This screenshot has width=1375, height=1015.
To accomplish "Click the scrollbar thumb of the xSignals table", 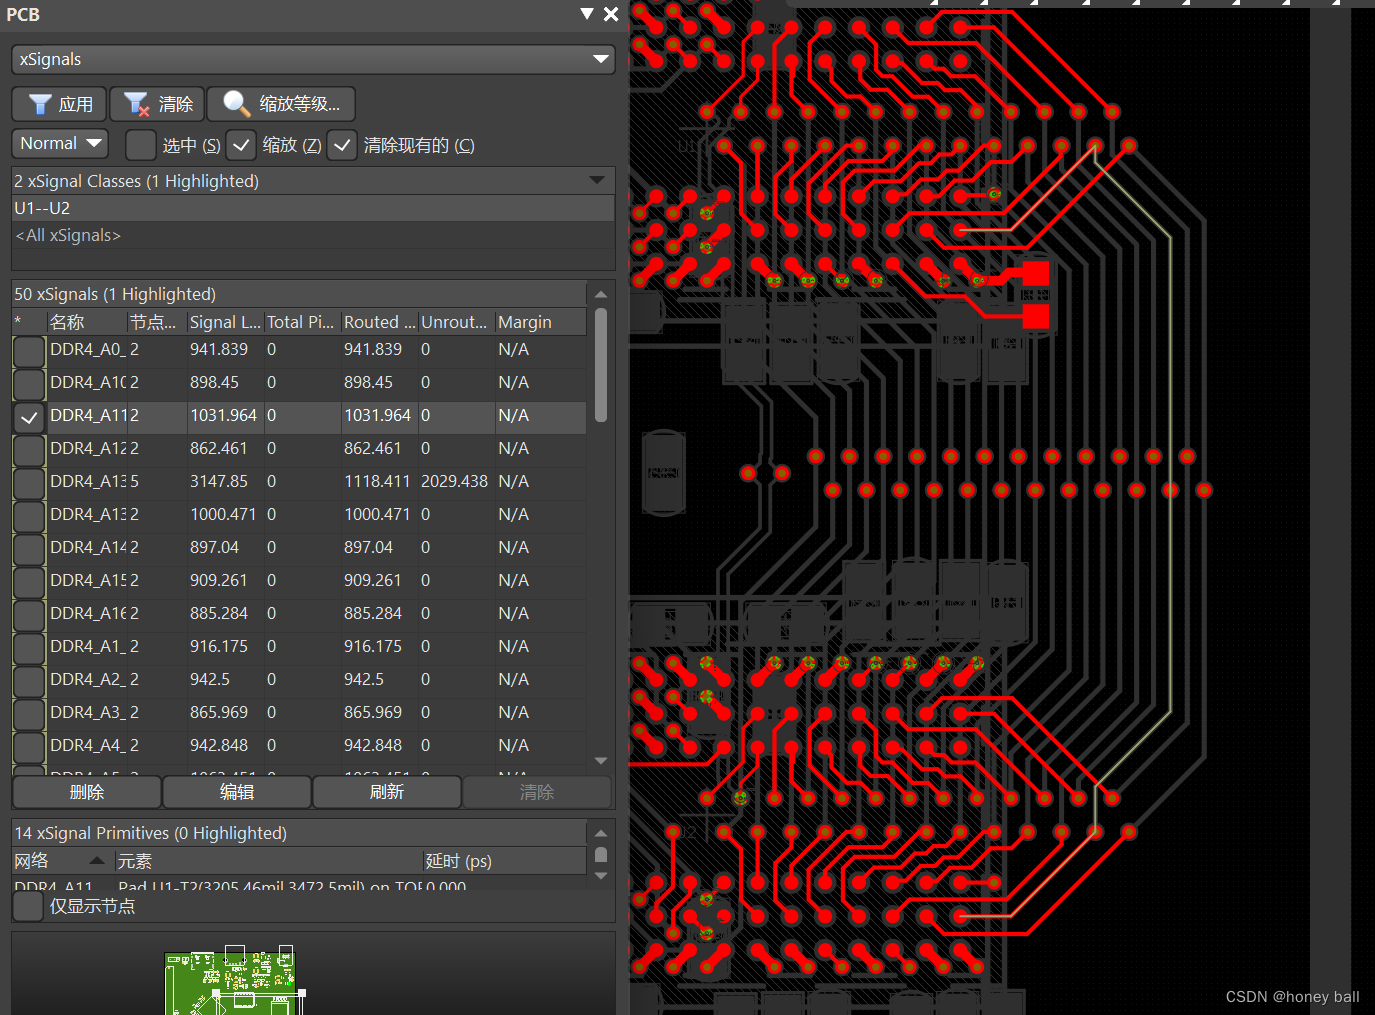I will [x=600, y=360].
